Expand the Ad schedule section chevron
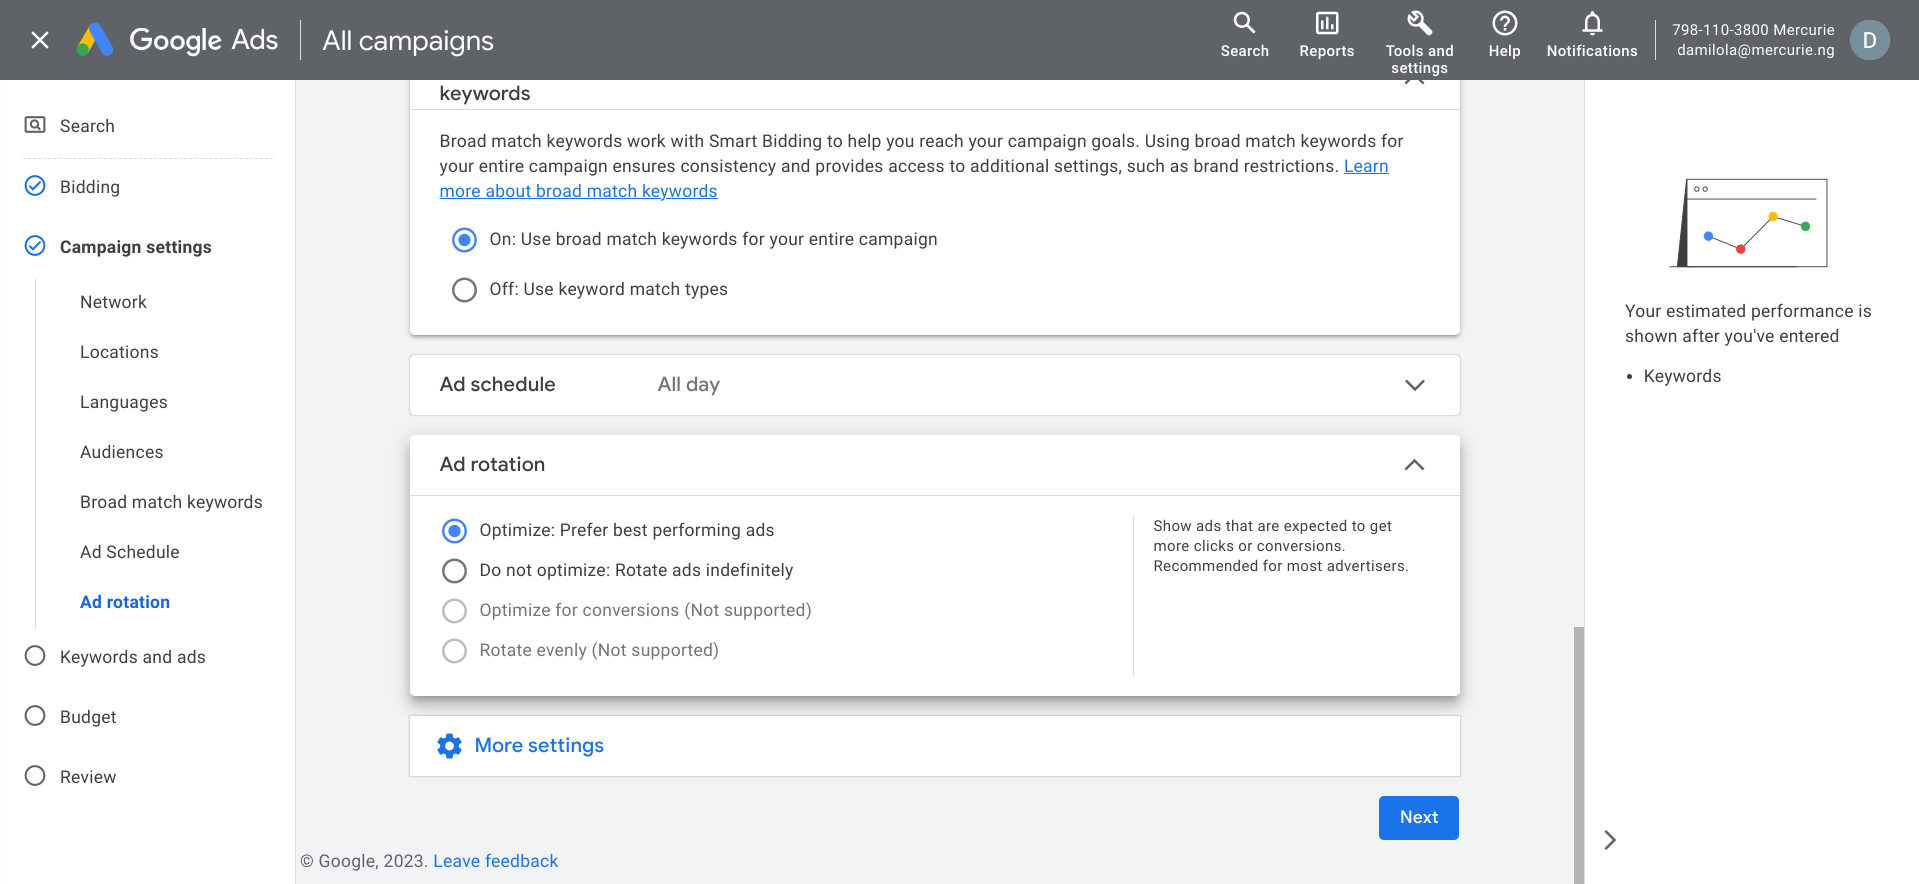The image size is (1919, 884). point(1414,385)
